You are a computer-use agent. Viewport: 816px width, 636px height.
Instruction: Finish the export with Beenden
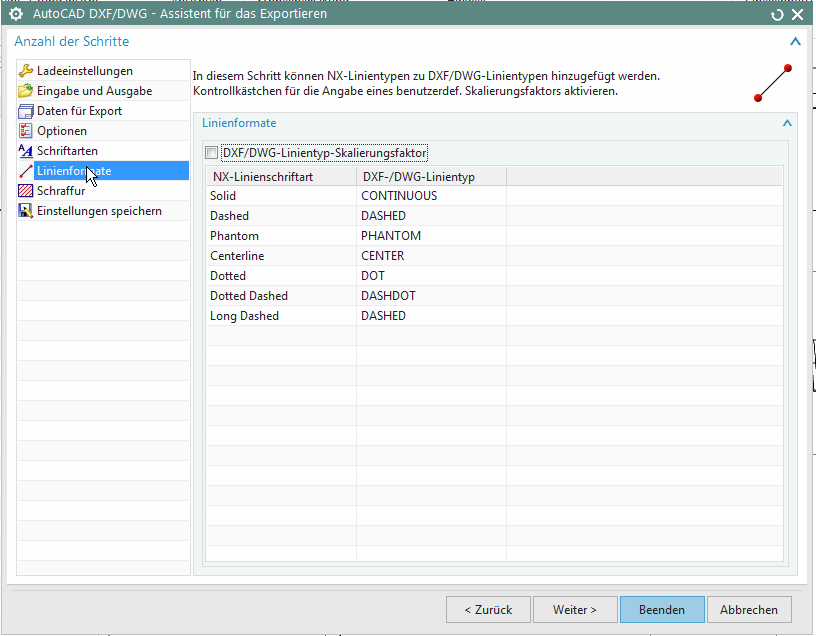(x=662, y=609)
